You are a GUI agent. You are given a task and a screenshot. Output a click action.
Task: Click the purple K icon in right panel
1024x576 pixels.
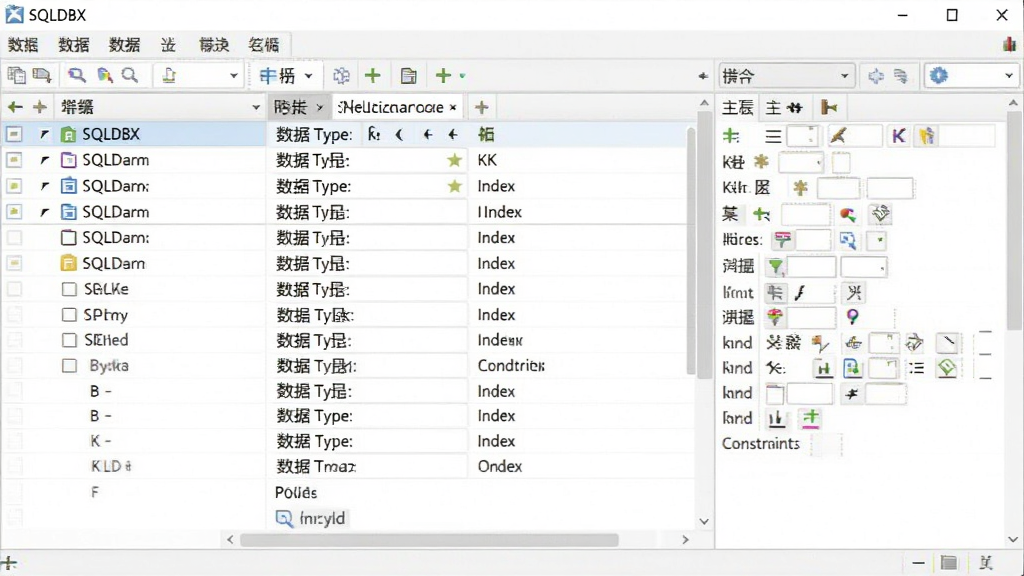point(899,136)
